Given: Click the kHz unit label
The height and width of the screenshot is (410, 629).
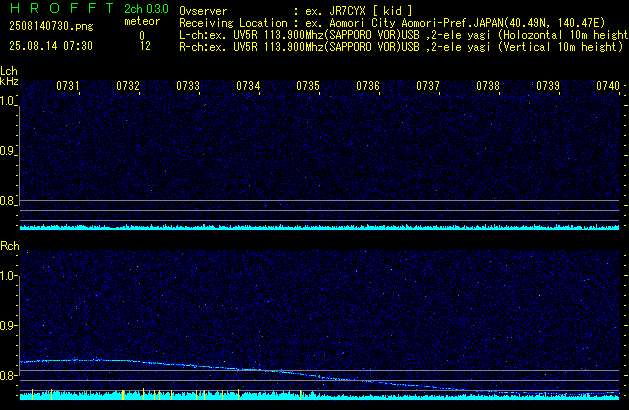Looking at the screenshot, I should (9, 81).
